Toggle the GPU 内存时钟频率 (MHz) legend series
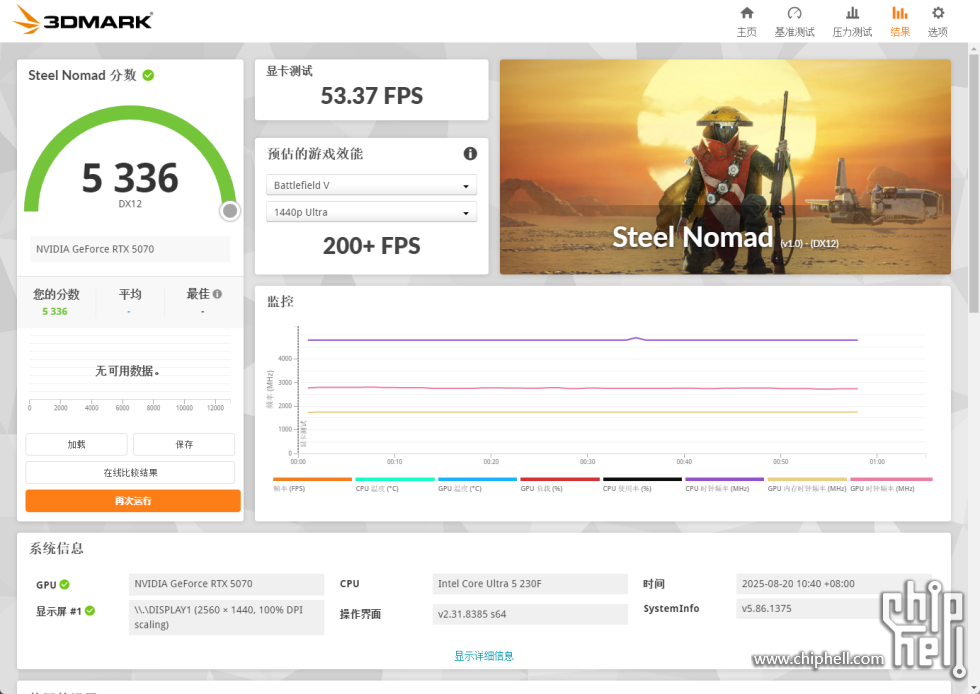Image resolution: width=980 pixels, height=694 pixels. click(807, 485)
